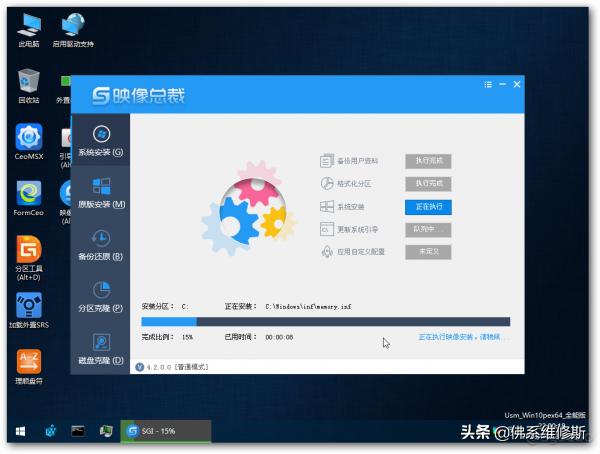Open the monitor taskbar icon

point(106,431)
